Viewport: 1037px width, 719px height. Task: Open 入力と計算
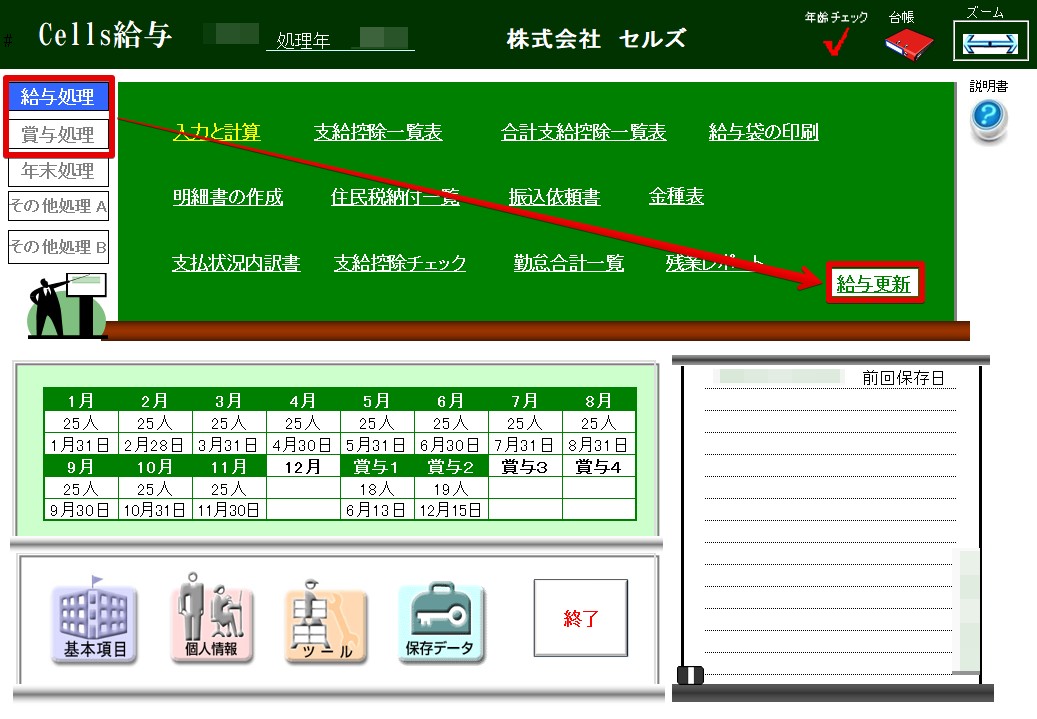pos(219,130)
